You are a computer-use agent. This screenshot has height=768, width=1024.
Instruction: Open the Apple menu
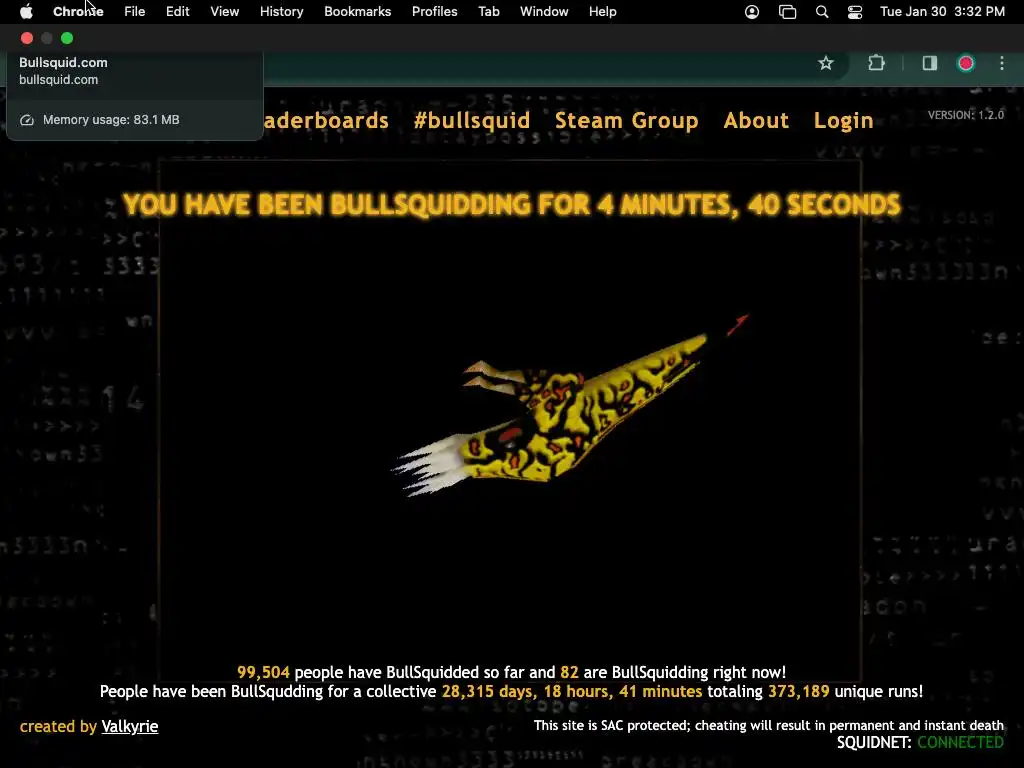tap(26, 12)
